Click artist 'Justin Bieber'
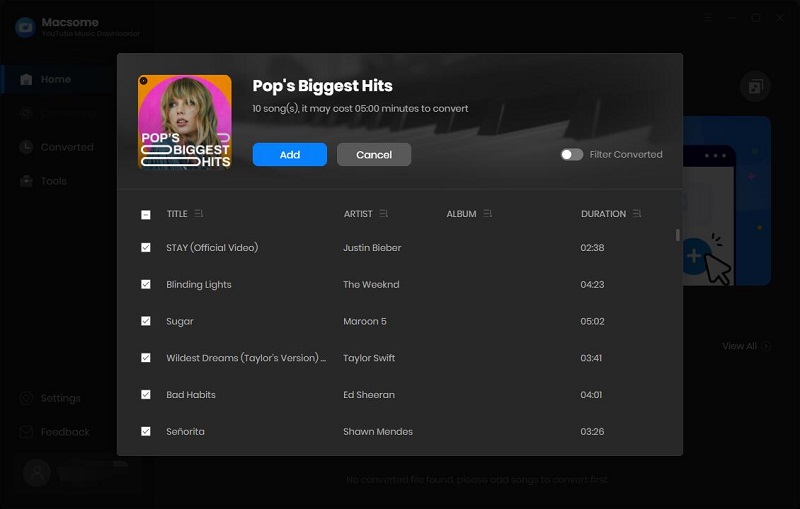The image size is (800, 509). point(372,247)
